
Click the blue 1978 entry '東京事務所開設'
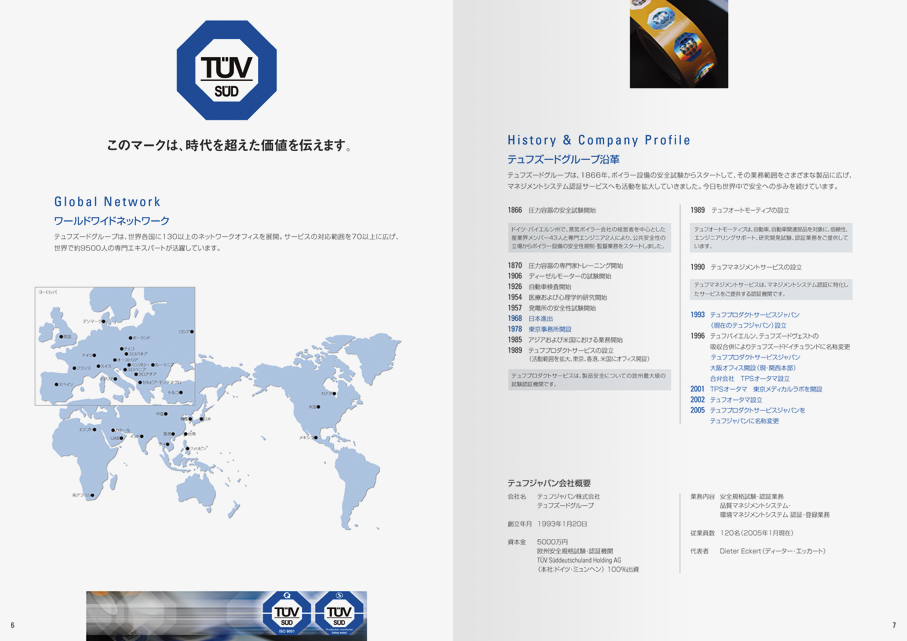pos(550,329)
